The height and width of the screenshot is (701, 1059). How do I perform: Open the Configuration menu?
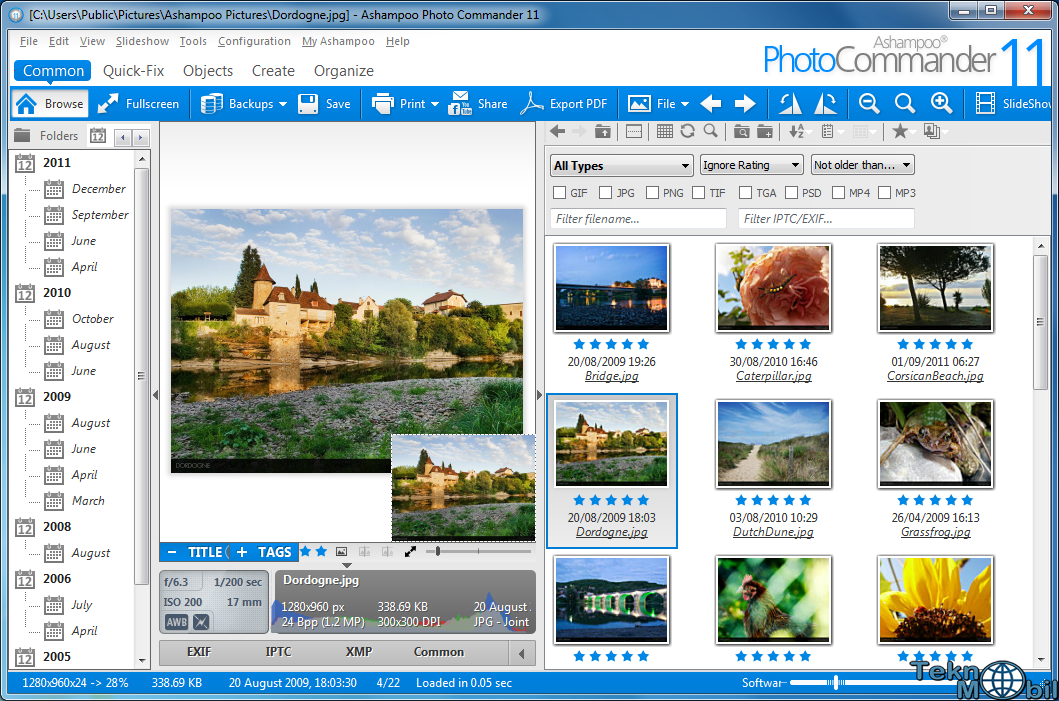click(254, 41)
